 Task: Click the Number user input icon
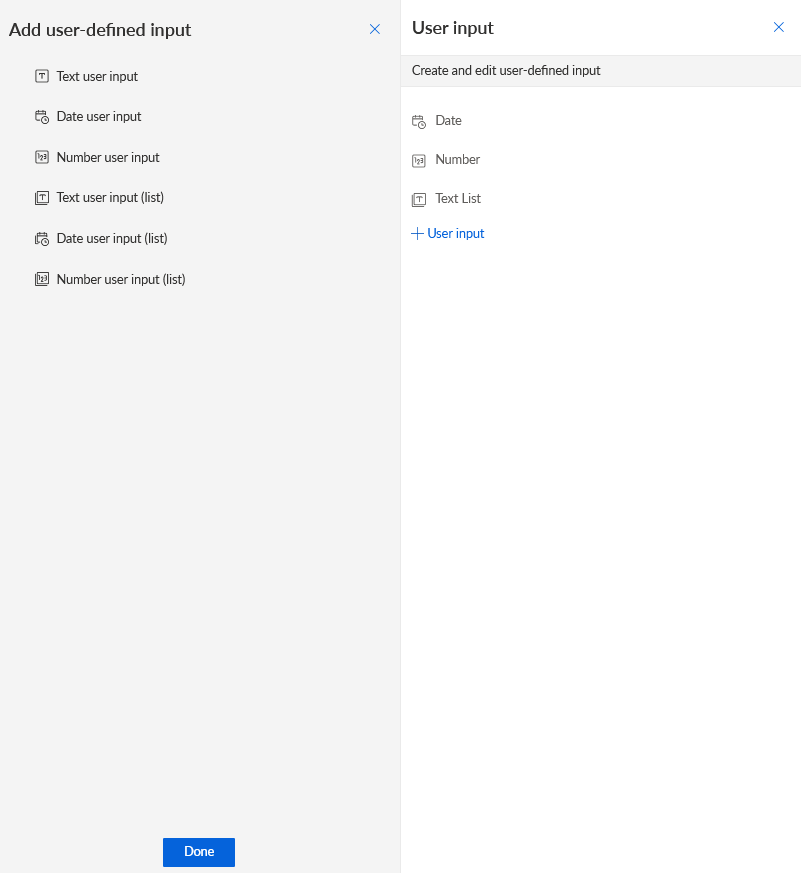[x=42, y=158]
